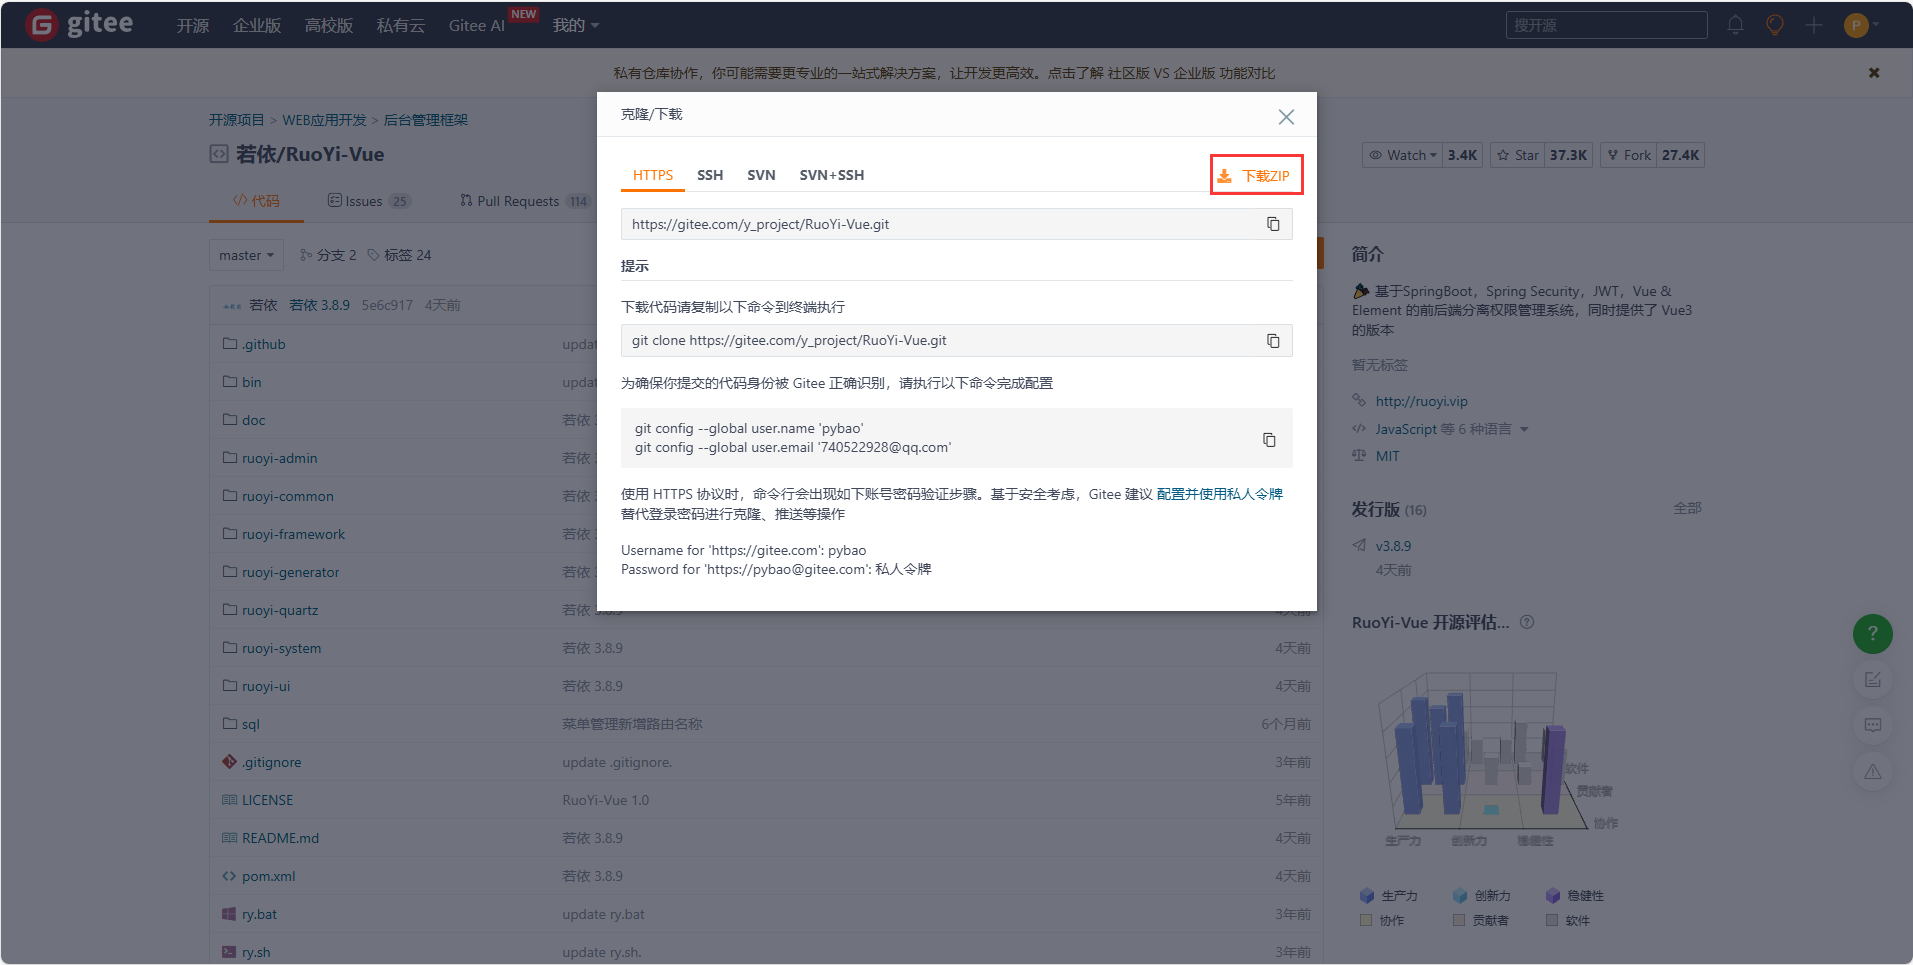This screenshot has width=1913, height=965.
Task: Copy the git clone command
Action: coord(1273,341)
